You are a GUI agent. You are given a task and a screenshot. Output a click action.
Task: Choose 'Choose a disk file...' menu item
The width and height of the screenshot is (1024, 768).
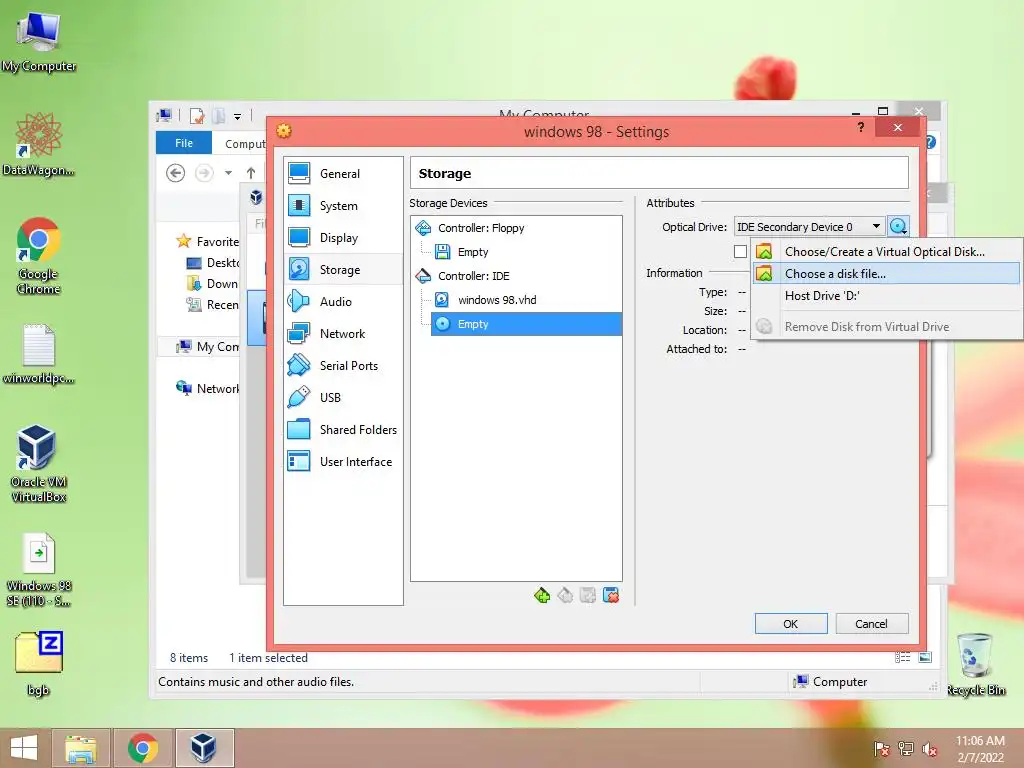click(x=886, y=274)
